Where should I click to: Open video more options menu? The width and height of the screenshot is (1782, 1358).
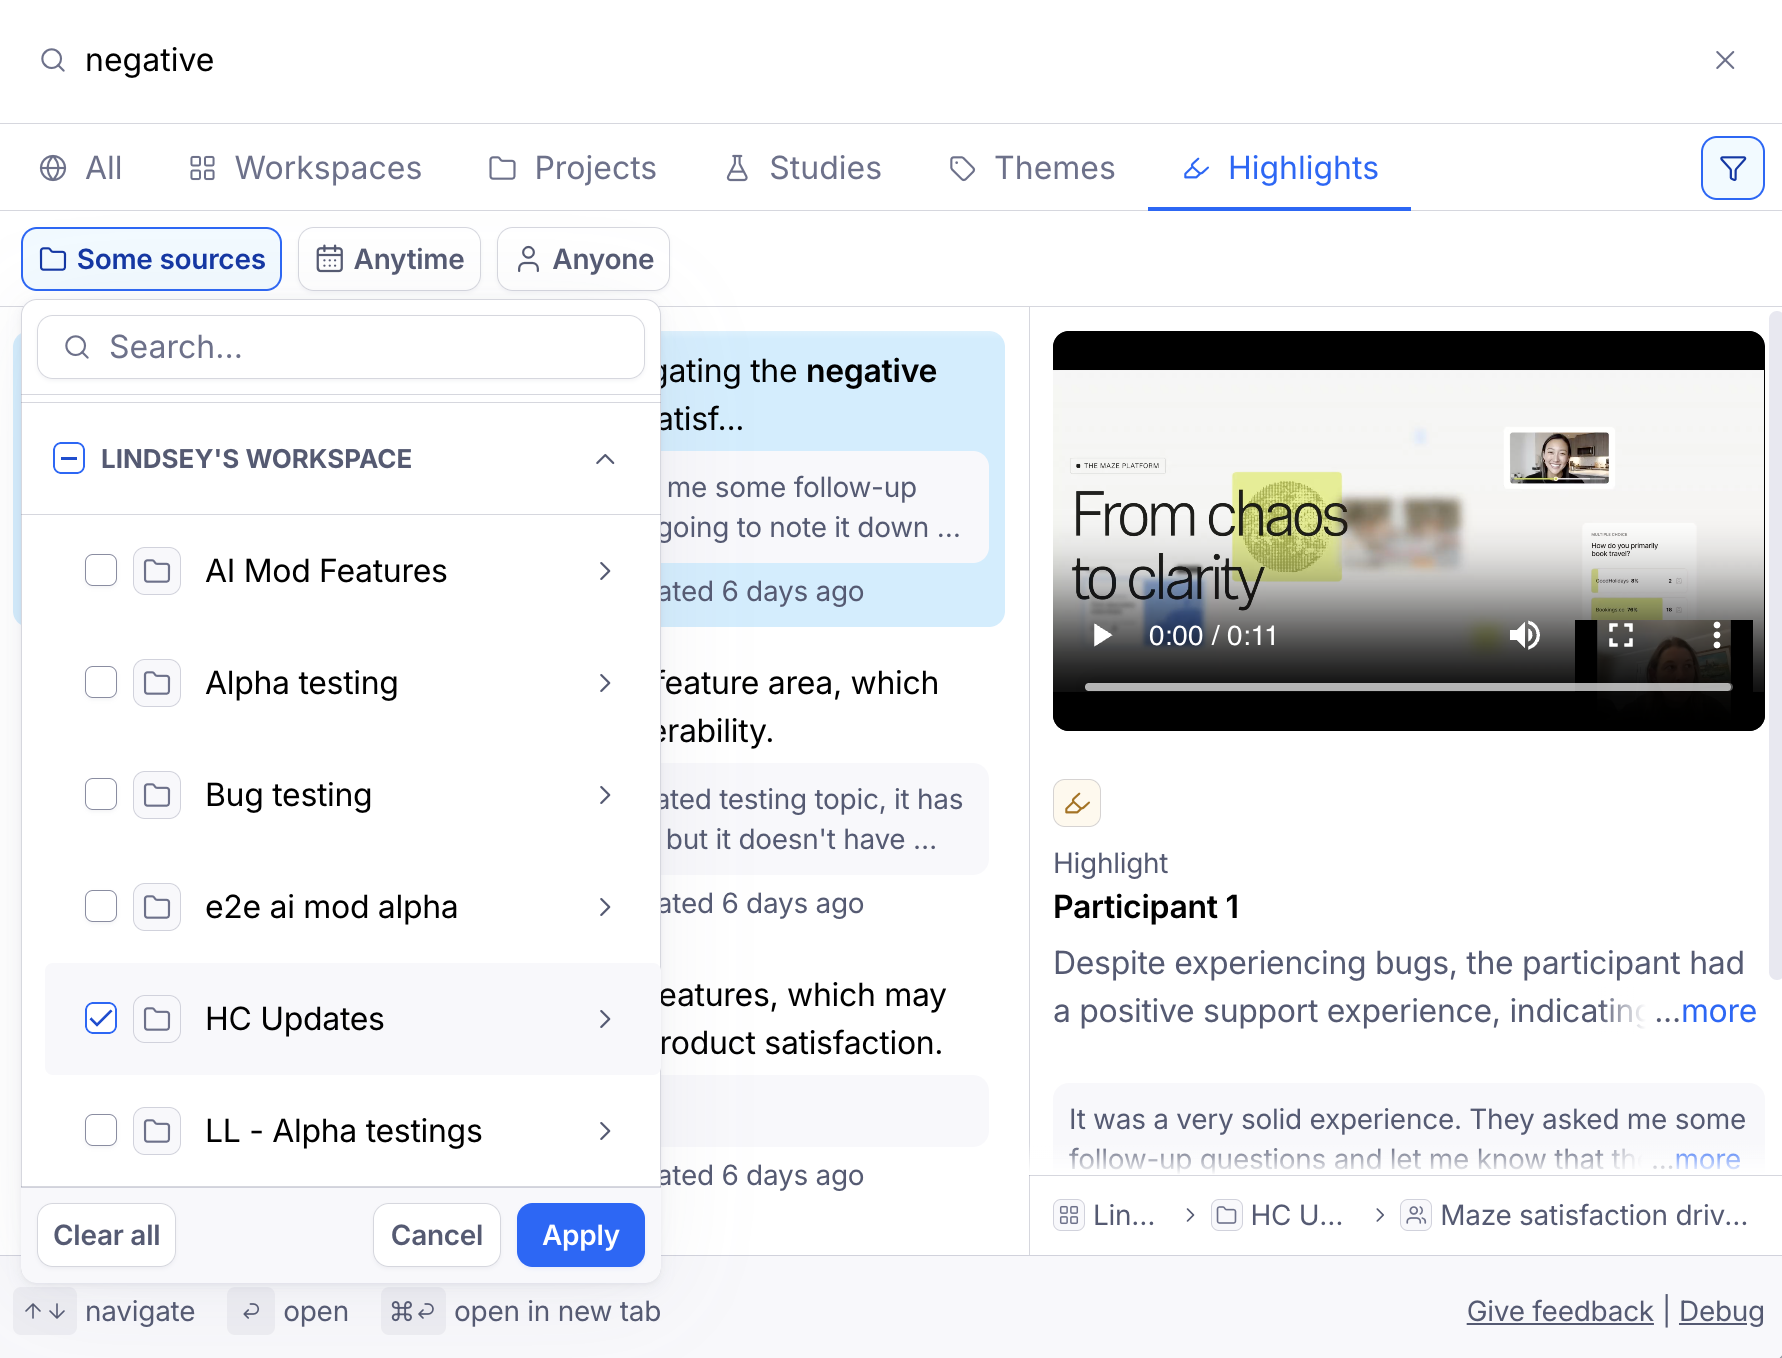[x=1716, y=636]
